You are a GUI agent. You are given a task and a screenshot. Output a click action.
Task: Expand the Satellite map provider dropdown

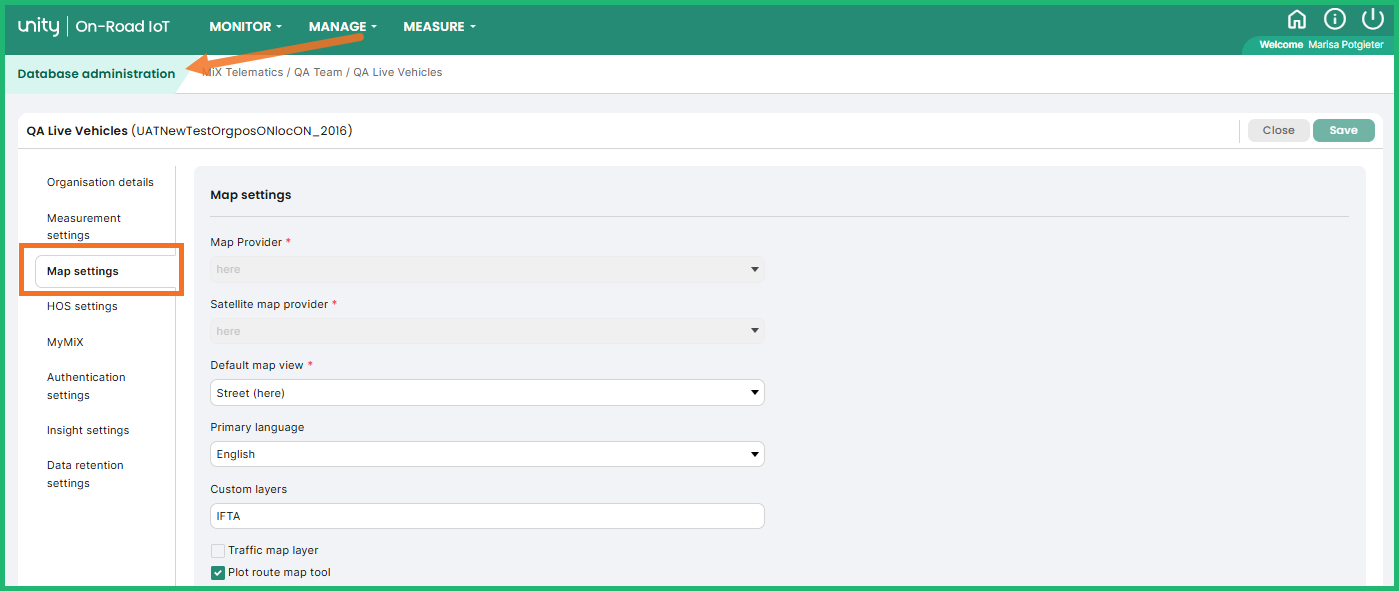[487, 331]
